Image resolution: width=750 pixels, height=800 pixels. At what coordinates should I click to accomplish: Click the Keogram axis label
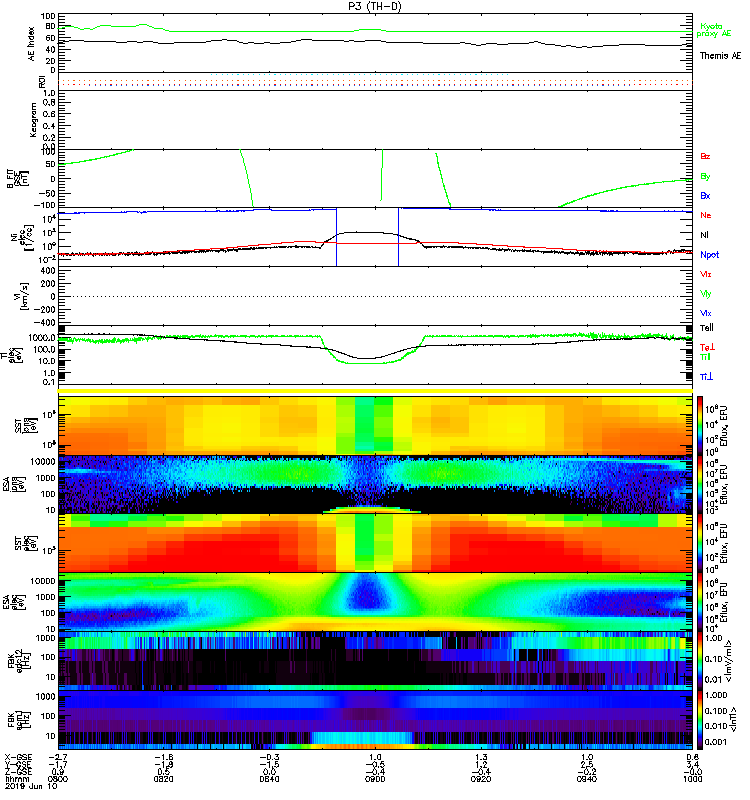pyautogui.click(x=33, y=119)
